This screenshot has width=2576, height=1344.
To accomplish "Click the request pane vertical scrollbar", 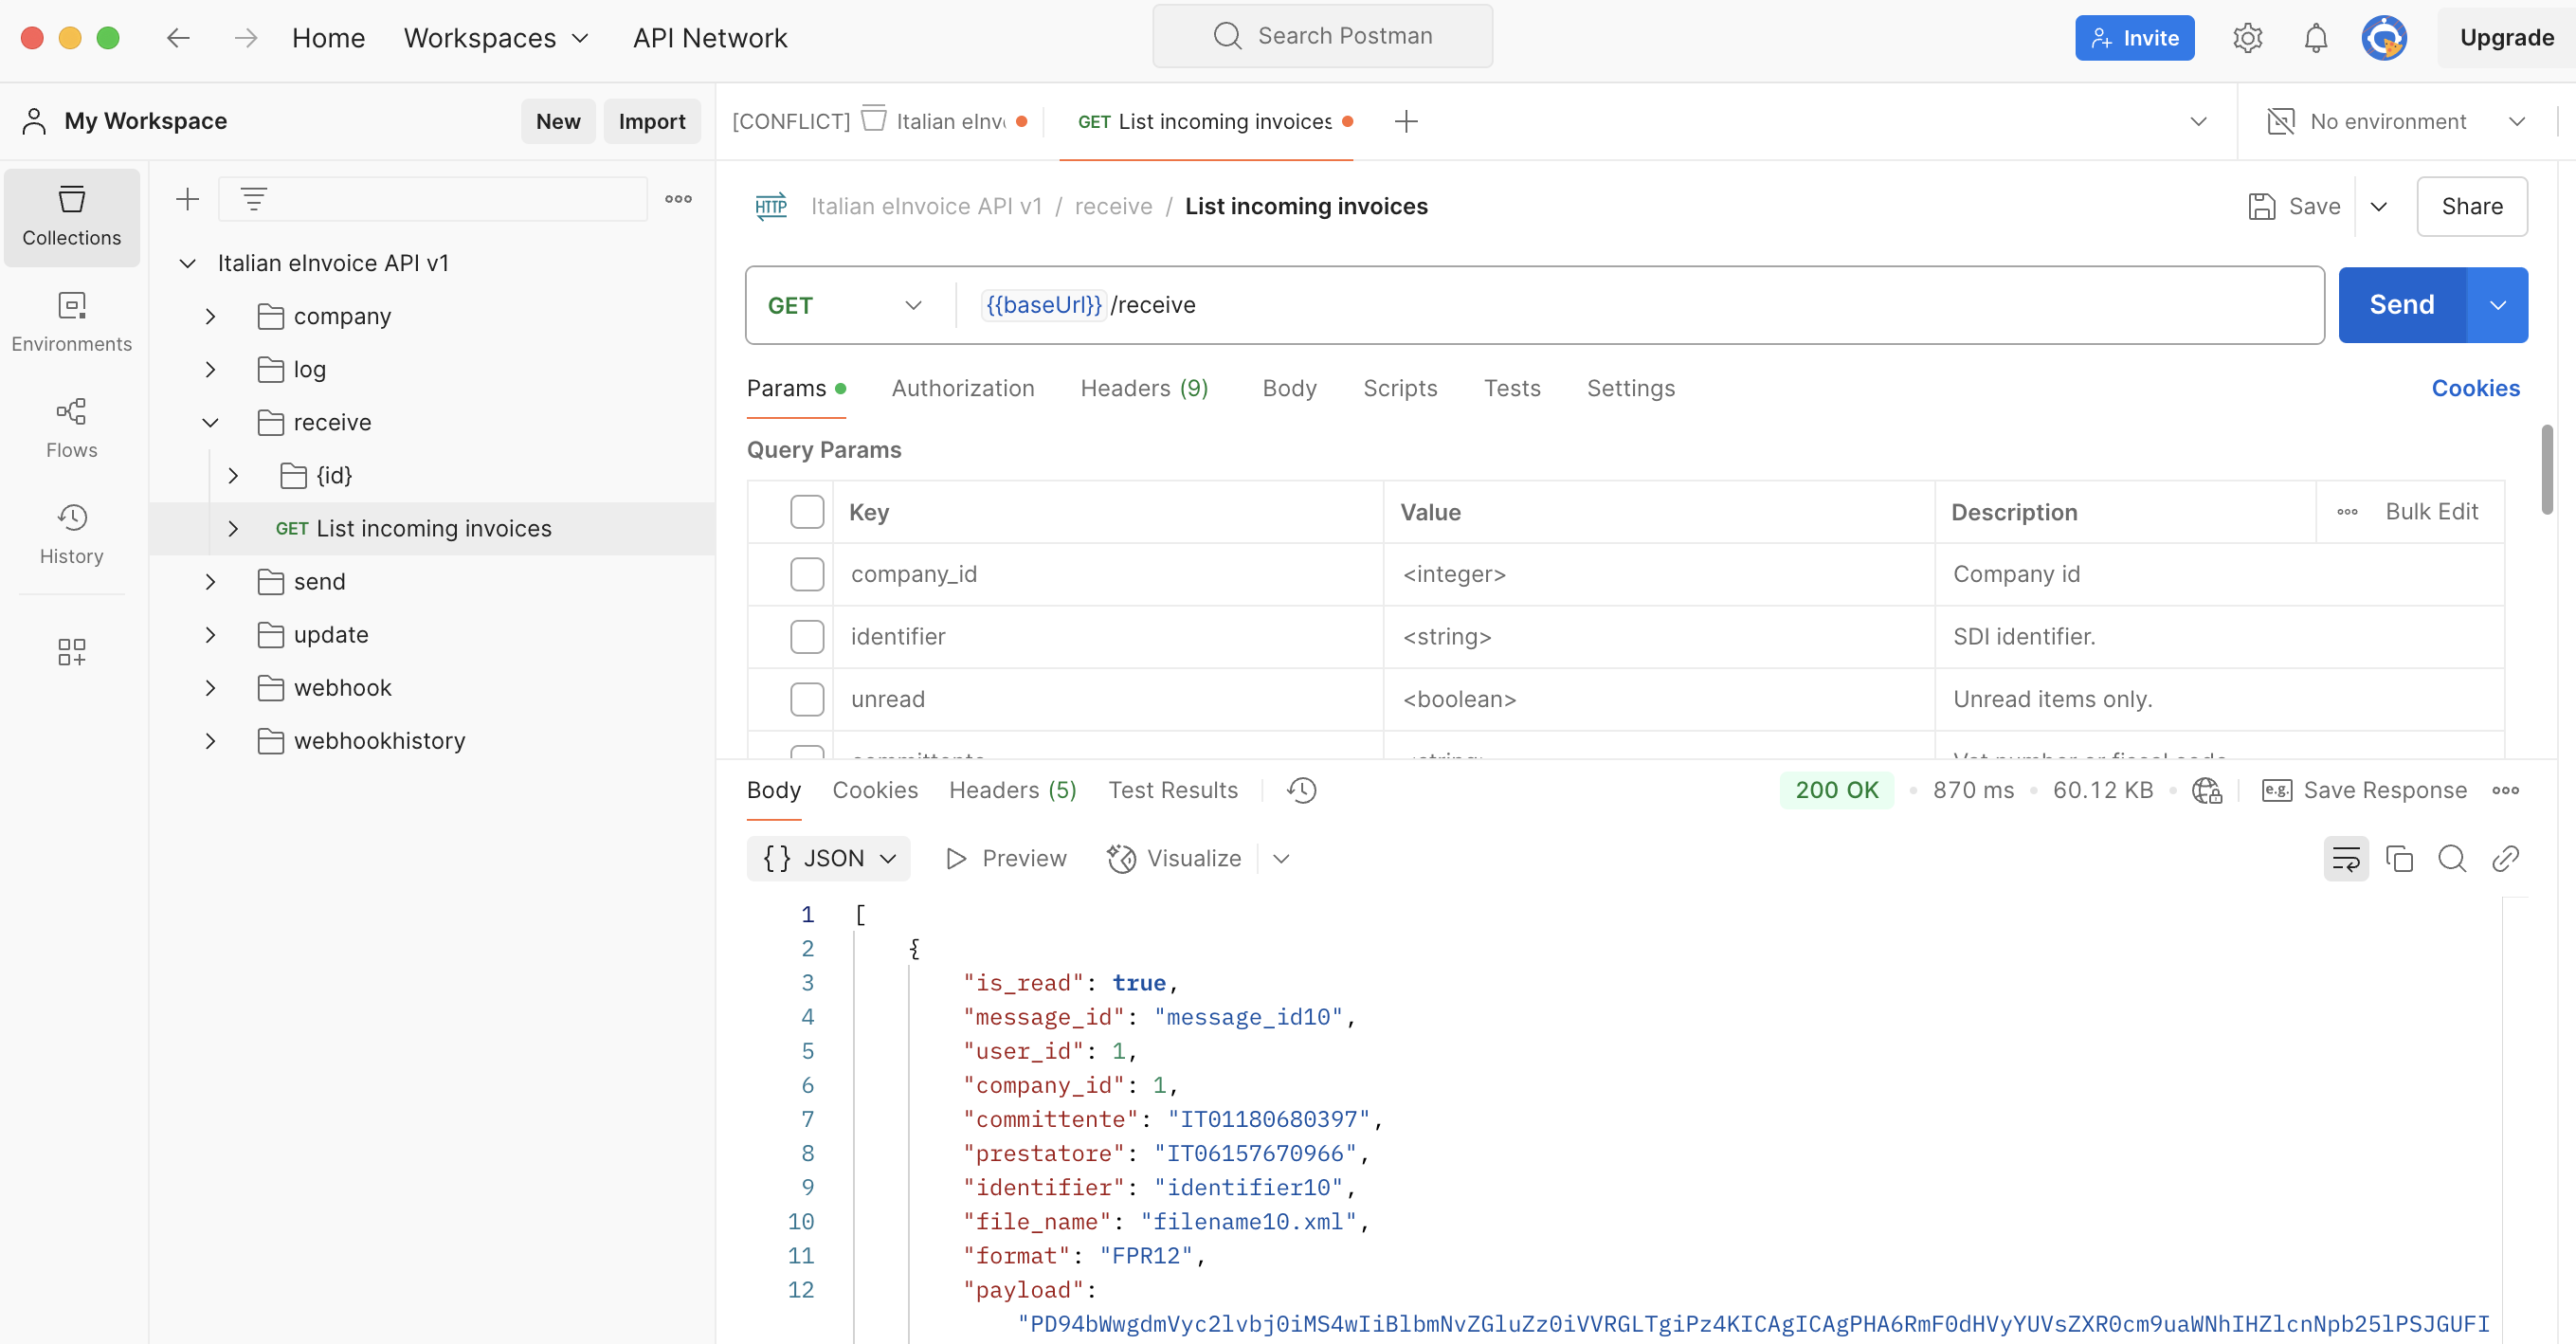I will click(x=2546, y=469).
